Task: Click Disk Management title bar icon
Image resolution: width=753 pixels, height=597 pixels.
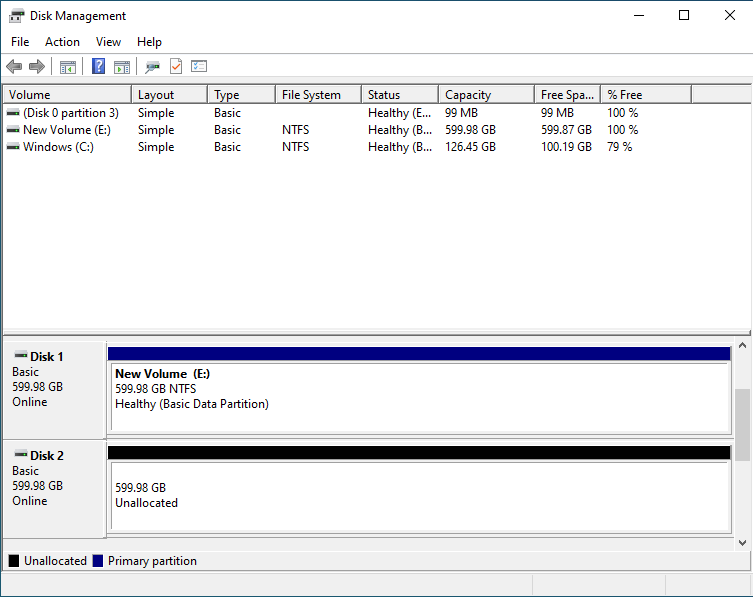Action: click(16, 16)
